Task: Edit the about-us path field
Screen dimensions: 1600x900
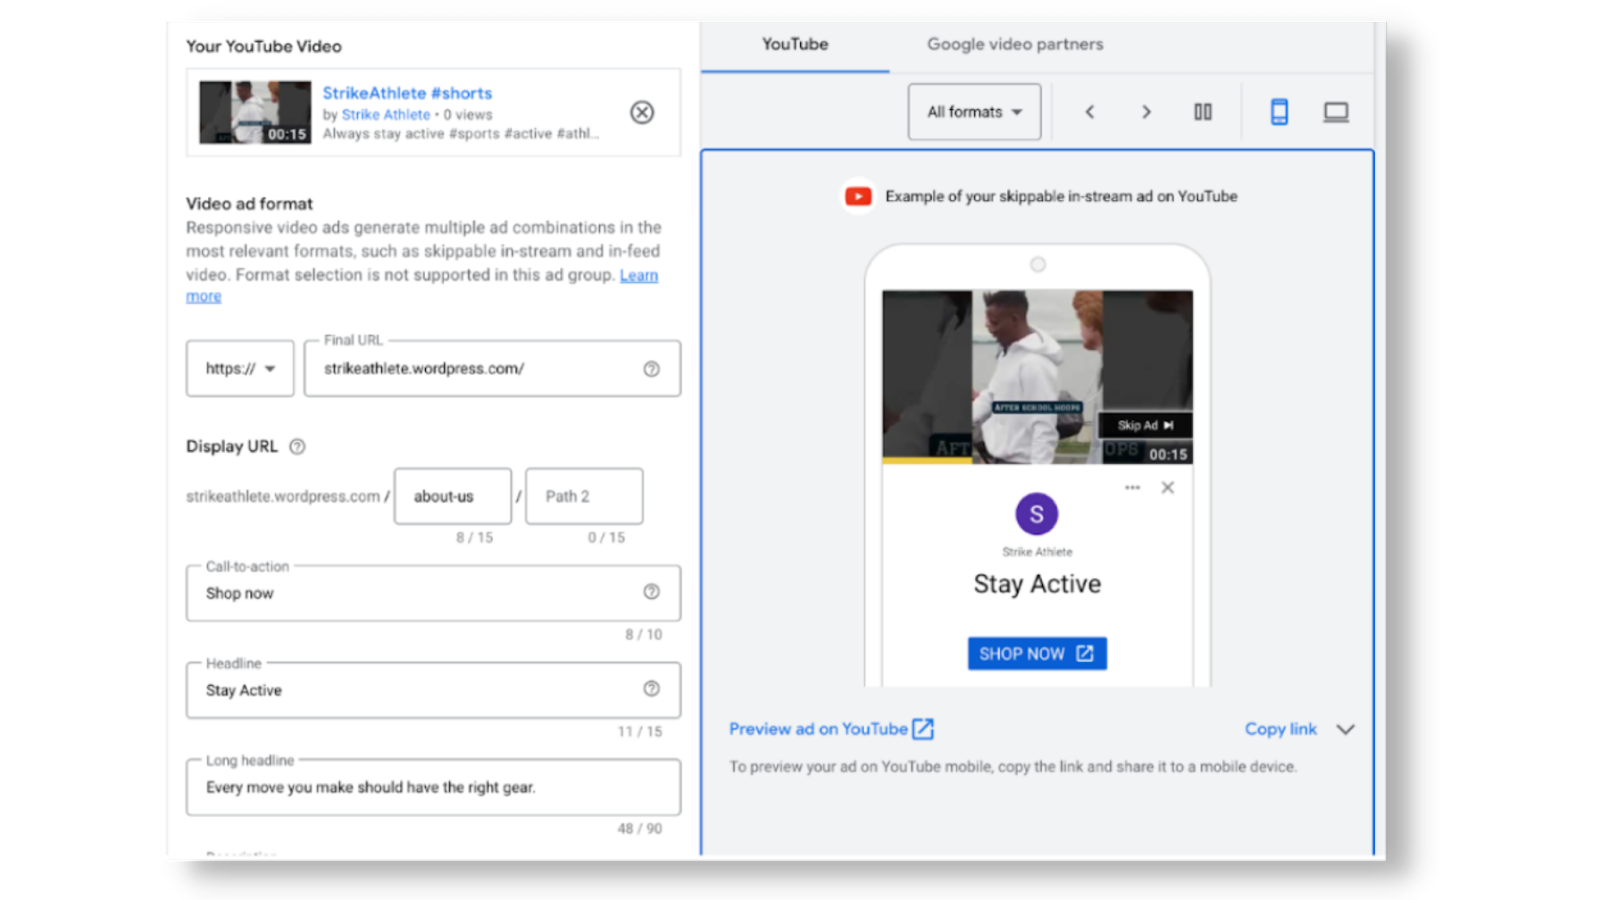Action: click(452, 496)
